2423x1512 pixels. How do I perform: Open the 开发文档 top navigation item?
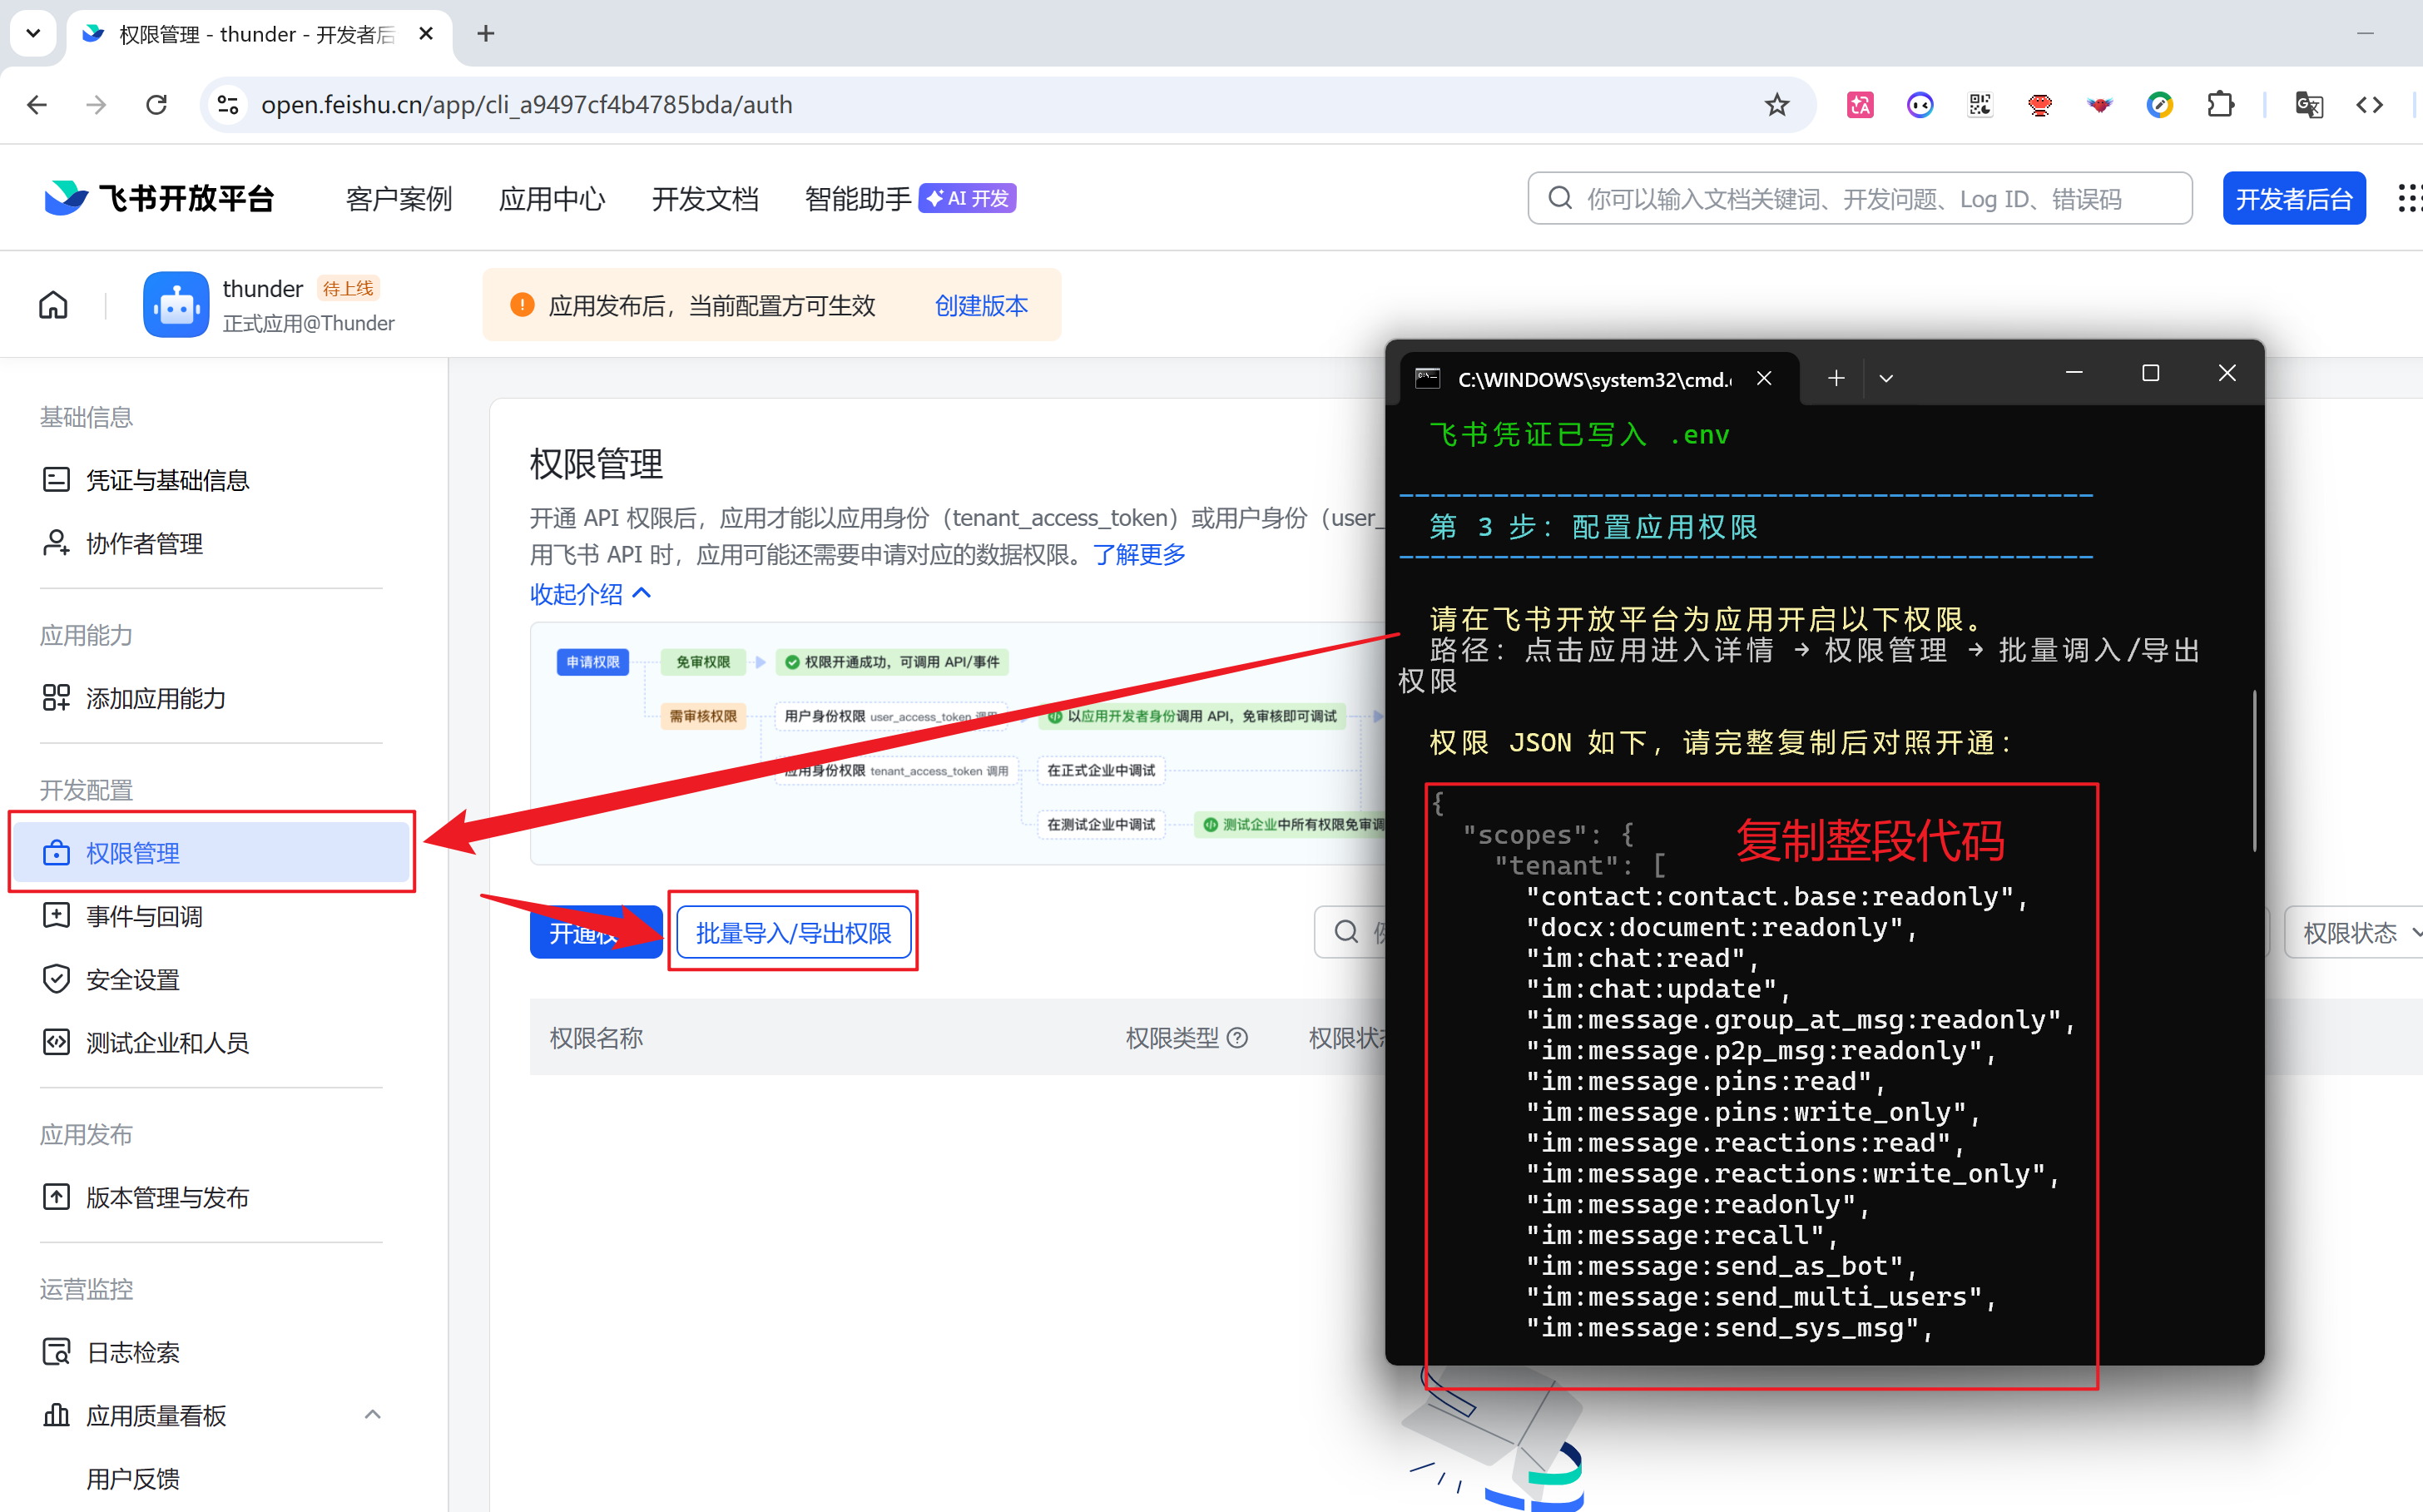click(705, 199)
